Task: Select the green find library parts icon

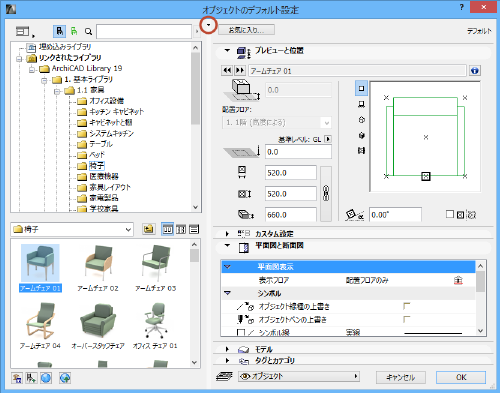Action: pos(74,31)
